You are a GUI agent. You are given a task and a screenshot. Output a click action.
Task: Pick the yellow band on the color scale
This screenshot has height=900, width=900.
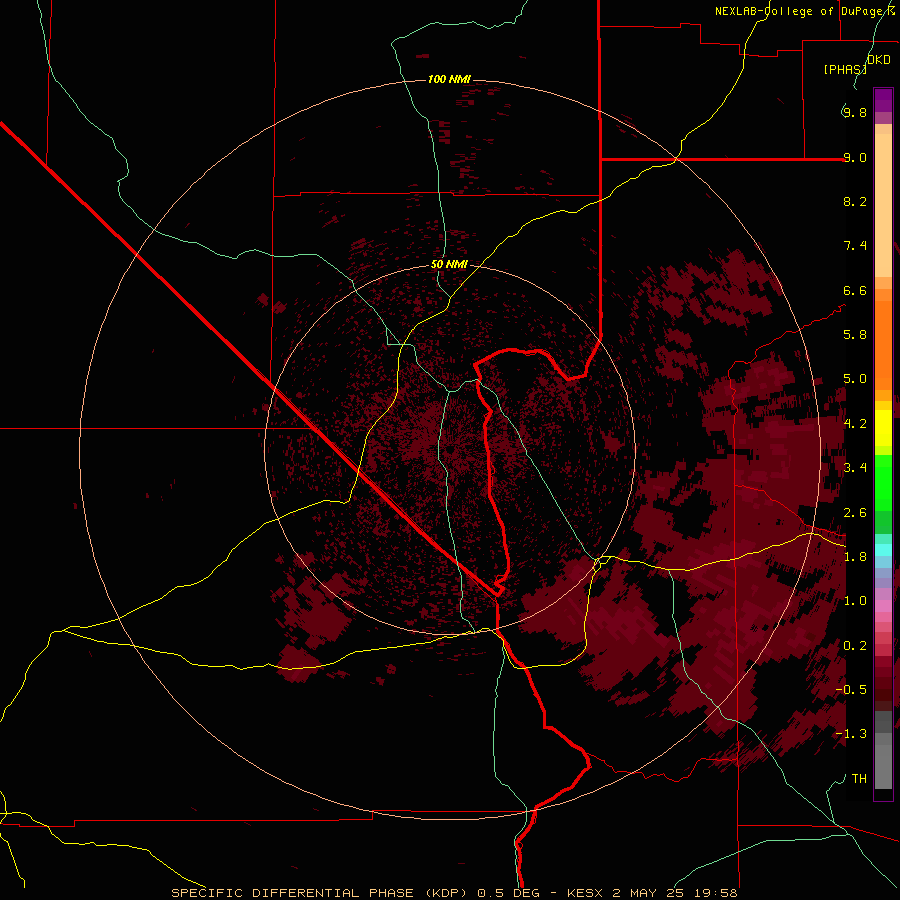[883, 428]
